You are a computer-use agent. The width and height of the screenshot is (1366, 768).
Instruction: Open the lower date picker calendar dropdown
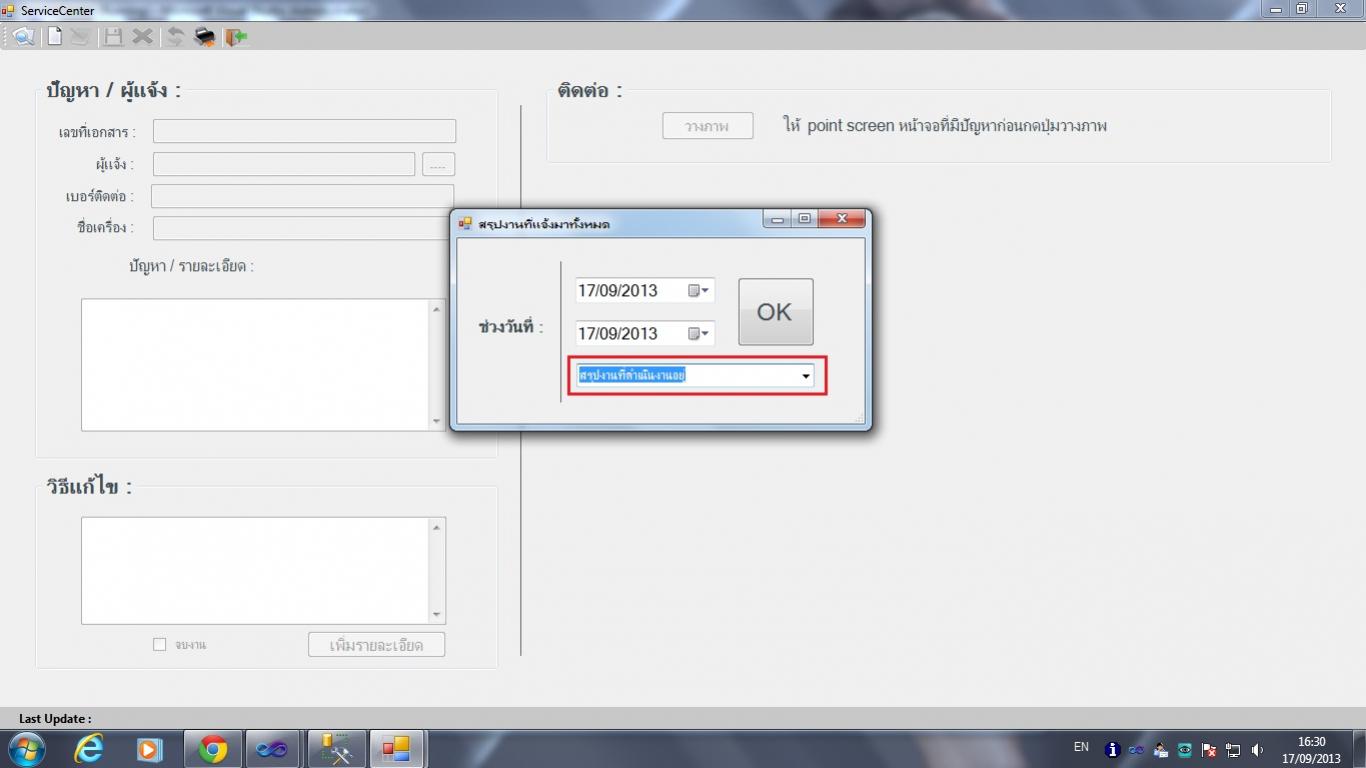(699, 334)
